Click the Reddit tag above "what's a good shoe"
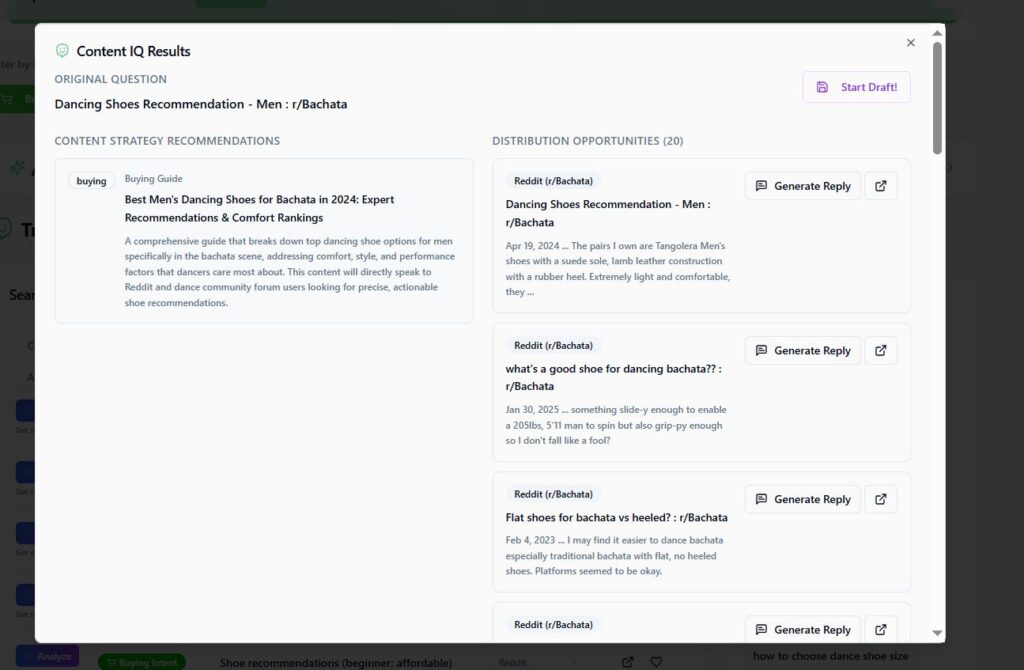This screenshot has height=670, width=1024. pyautogui.click(x=553, y=345)
